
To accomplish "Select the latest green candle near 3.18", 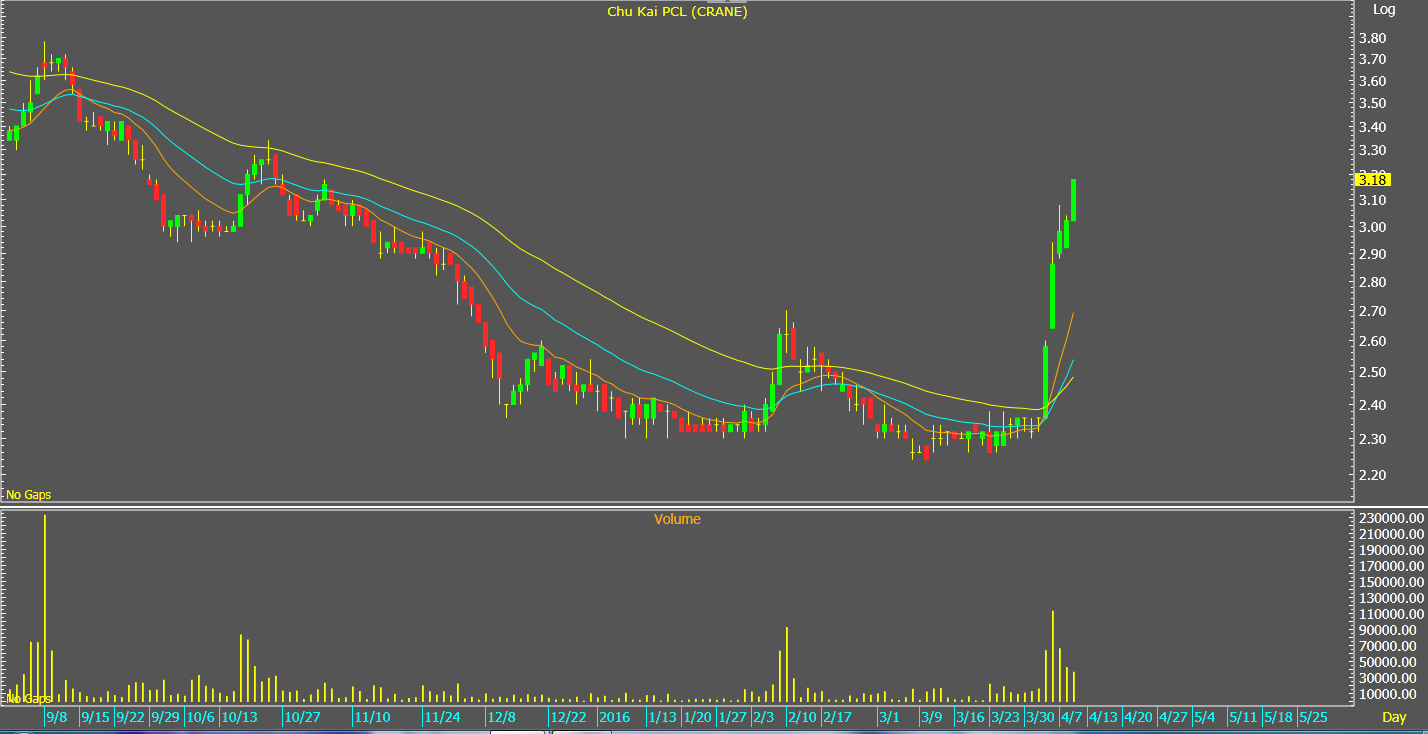I will pos(1073,200).
